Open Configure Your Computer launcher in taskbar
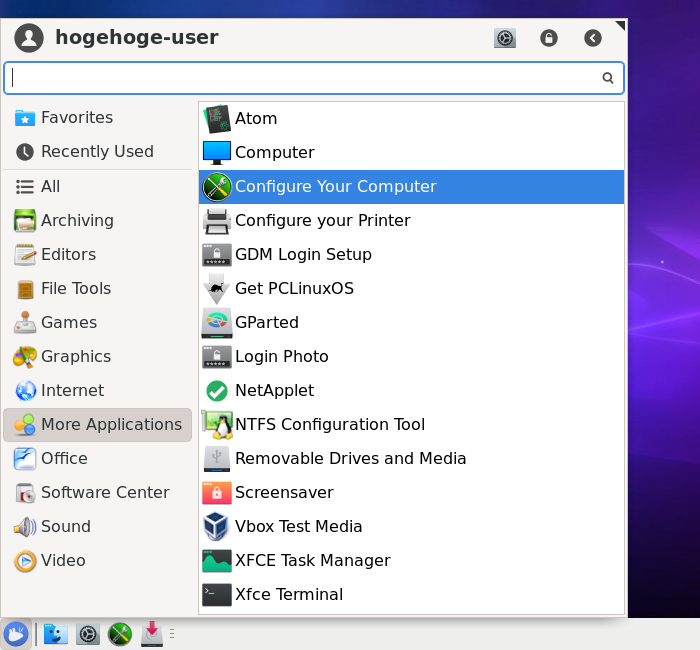This screenshot has width=700, height=650. pyautogui.click(x=120, y=634)
